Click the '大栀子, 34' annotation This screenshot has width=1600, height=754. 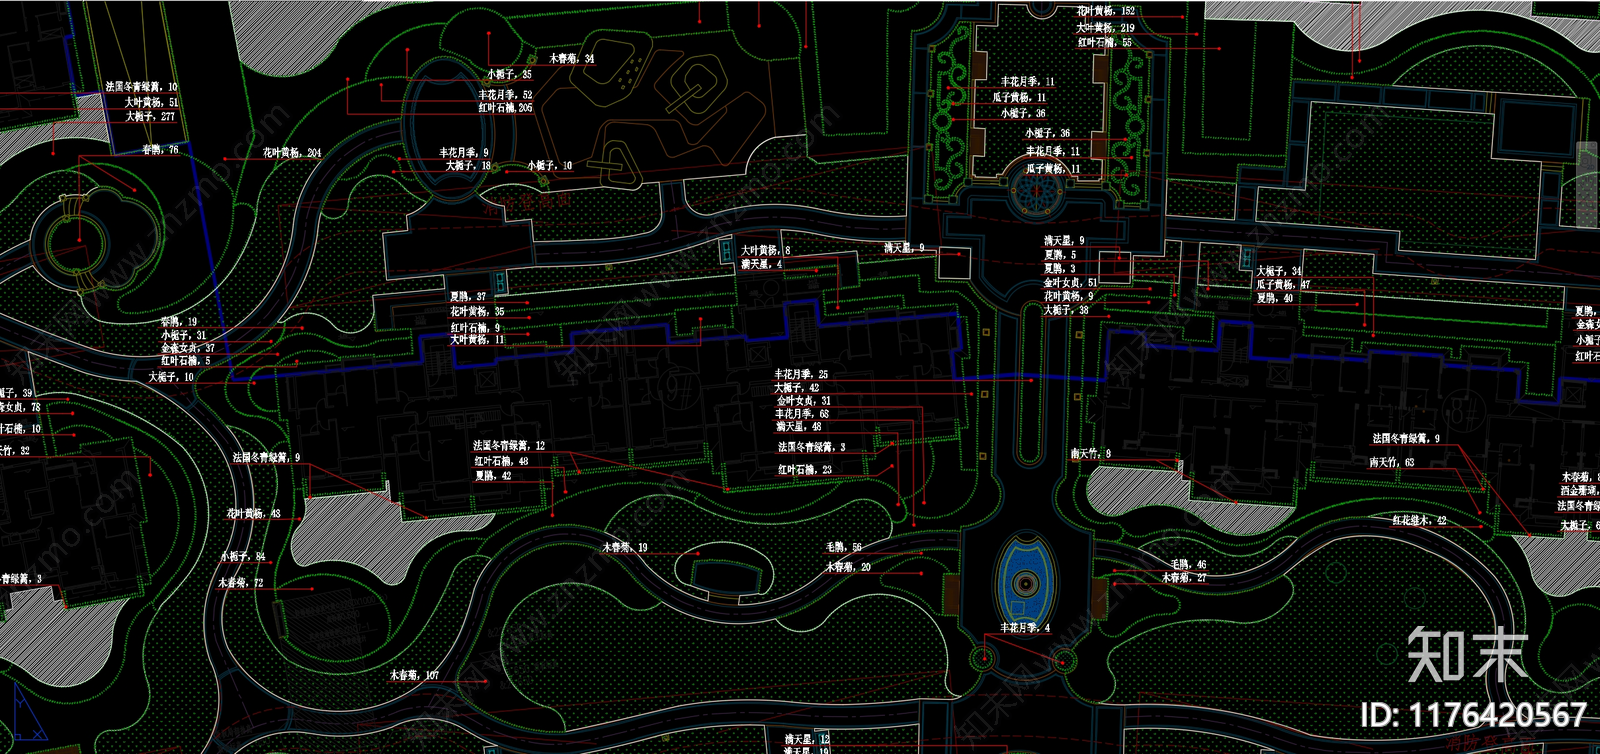1280,271
